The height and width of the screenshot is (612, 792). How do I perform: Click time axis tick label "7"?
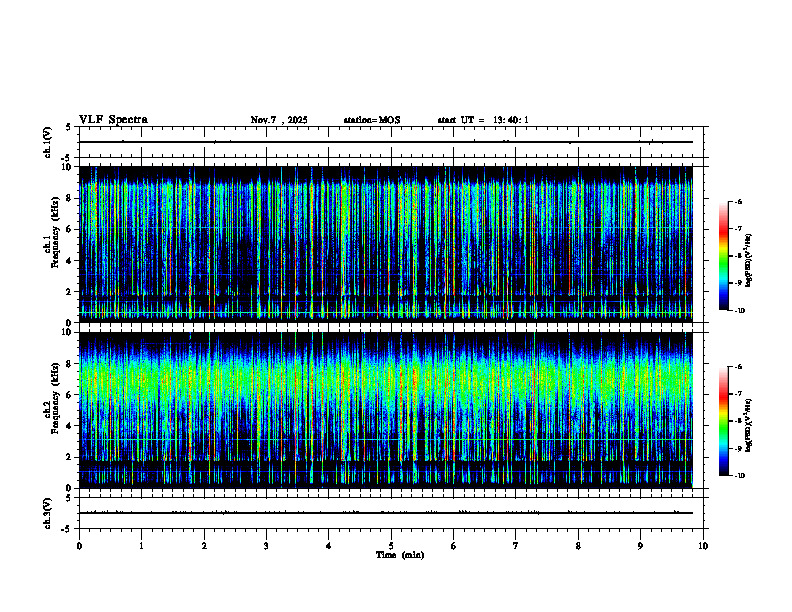(516, 546)
